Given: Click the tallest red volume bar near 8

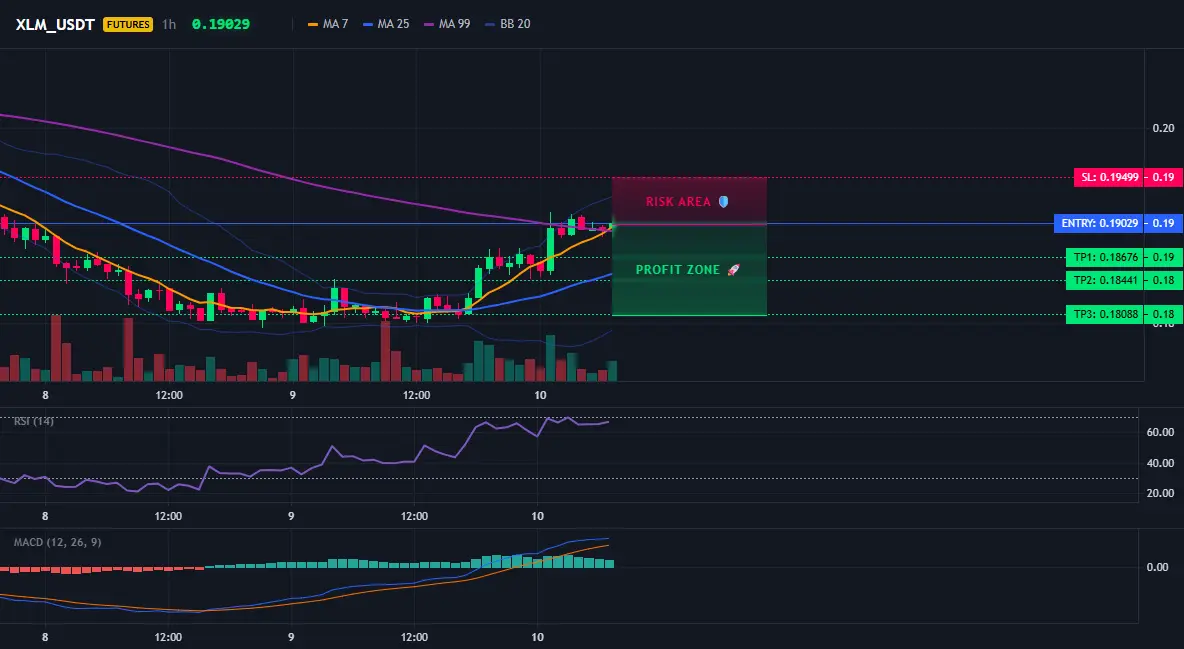Looking at the screenshot, I should pos(56,348).
